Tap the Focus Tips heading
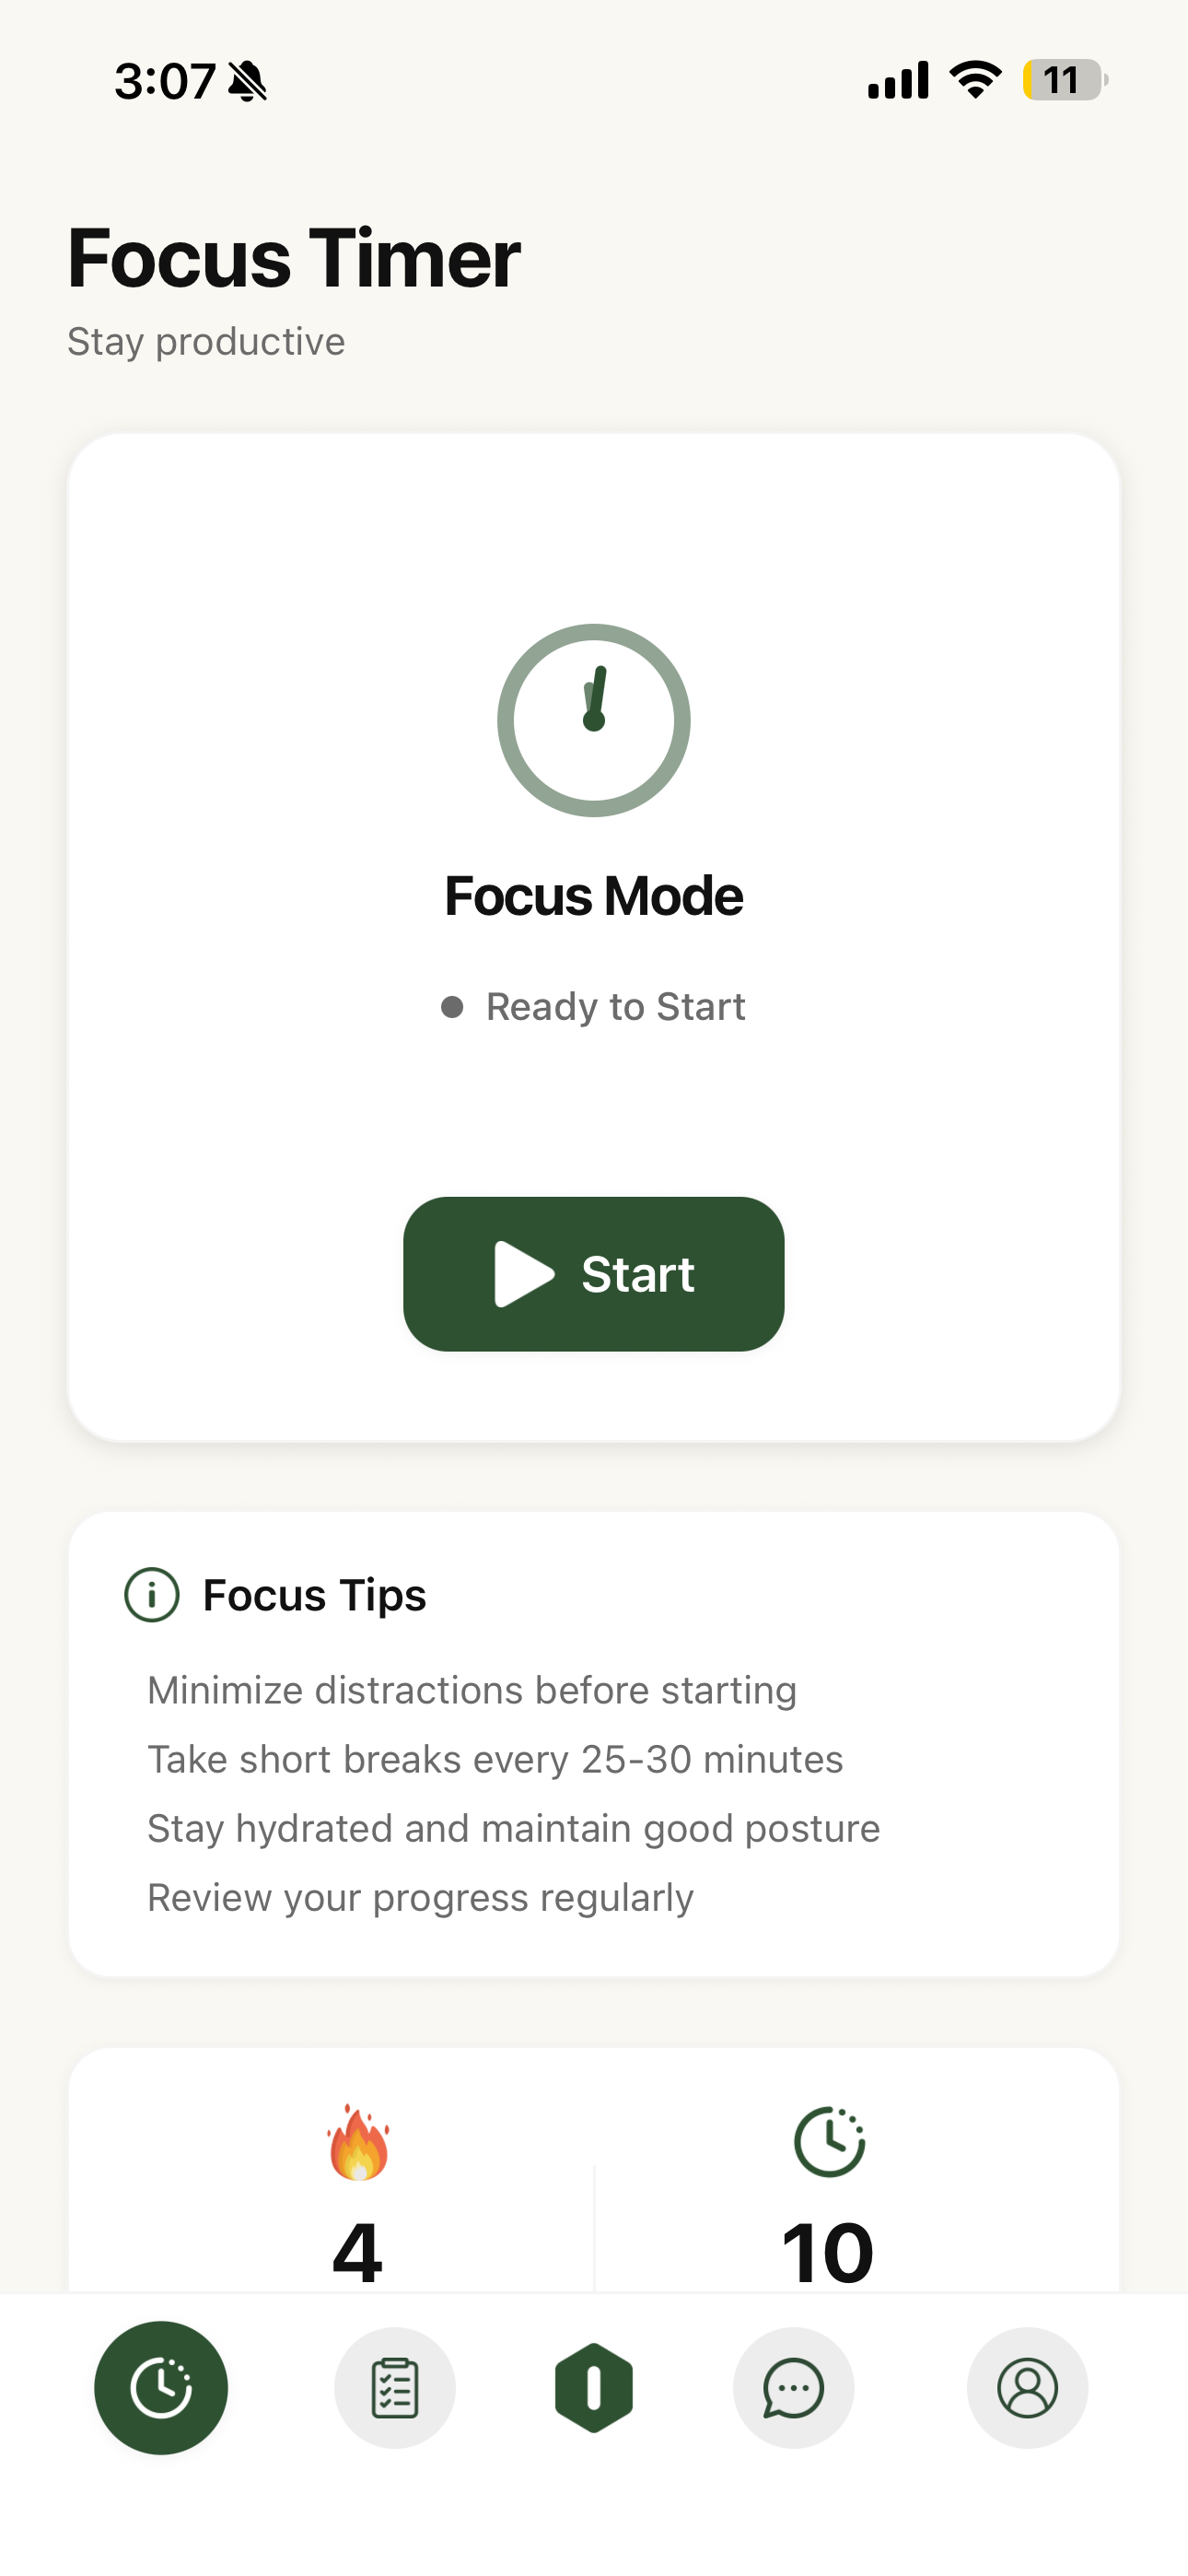 314,1595
